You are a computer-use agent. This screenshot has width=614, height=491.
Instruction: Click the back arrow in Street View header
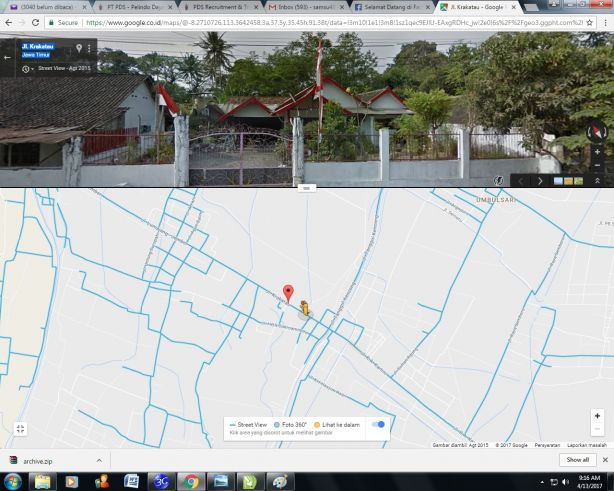[8, 57]
